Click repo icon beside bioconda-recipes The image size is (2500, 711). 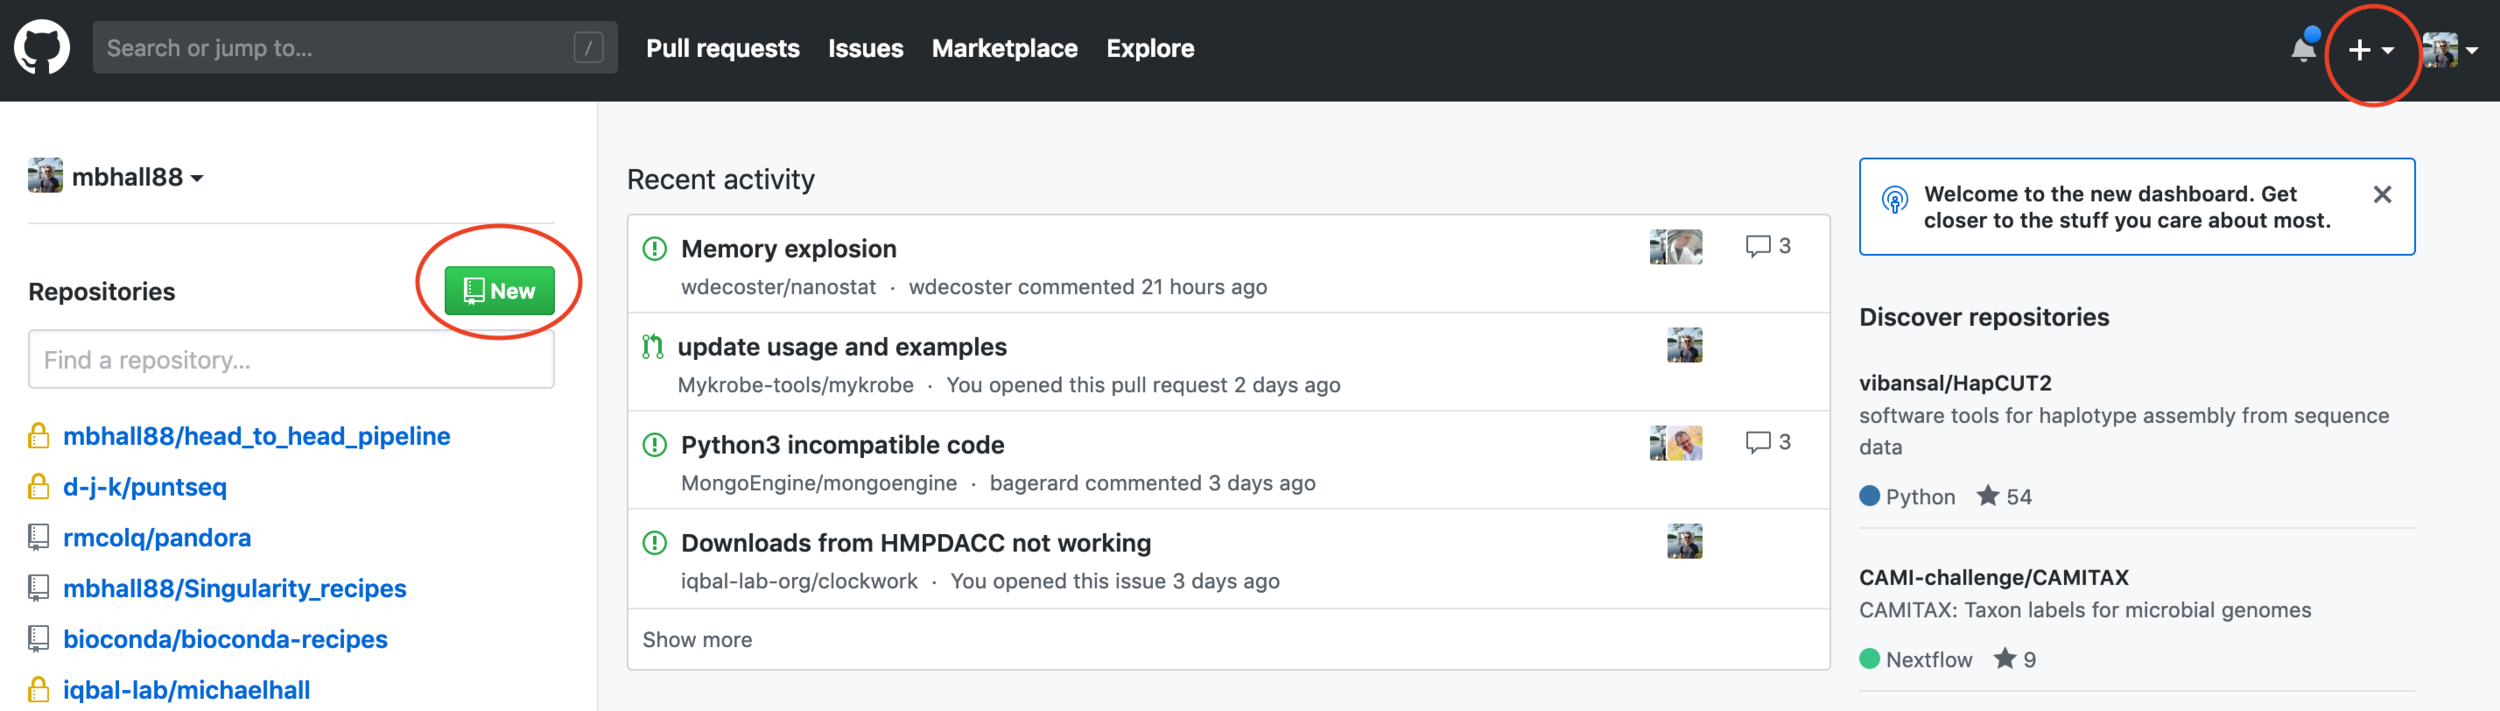point(38,639)
